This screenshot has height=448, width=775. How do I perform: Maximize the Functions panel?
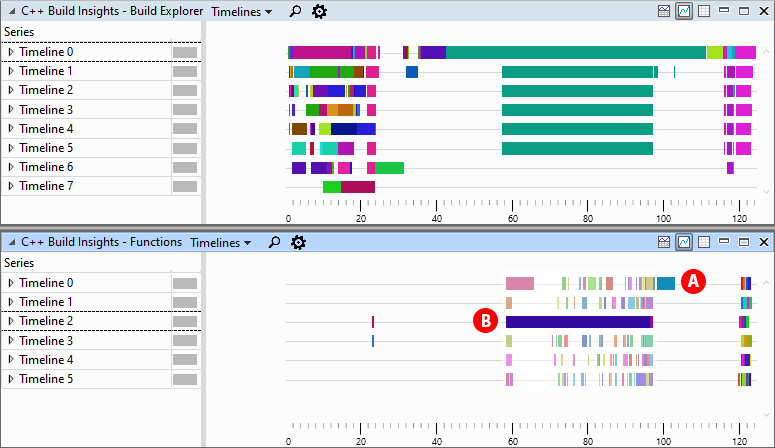744,242
